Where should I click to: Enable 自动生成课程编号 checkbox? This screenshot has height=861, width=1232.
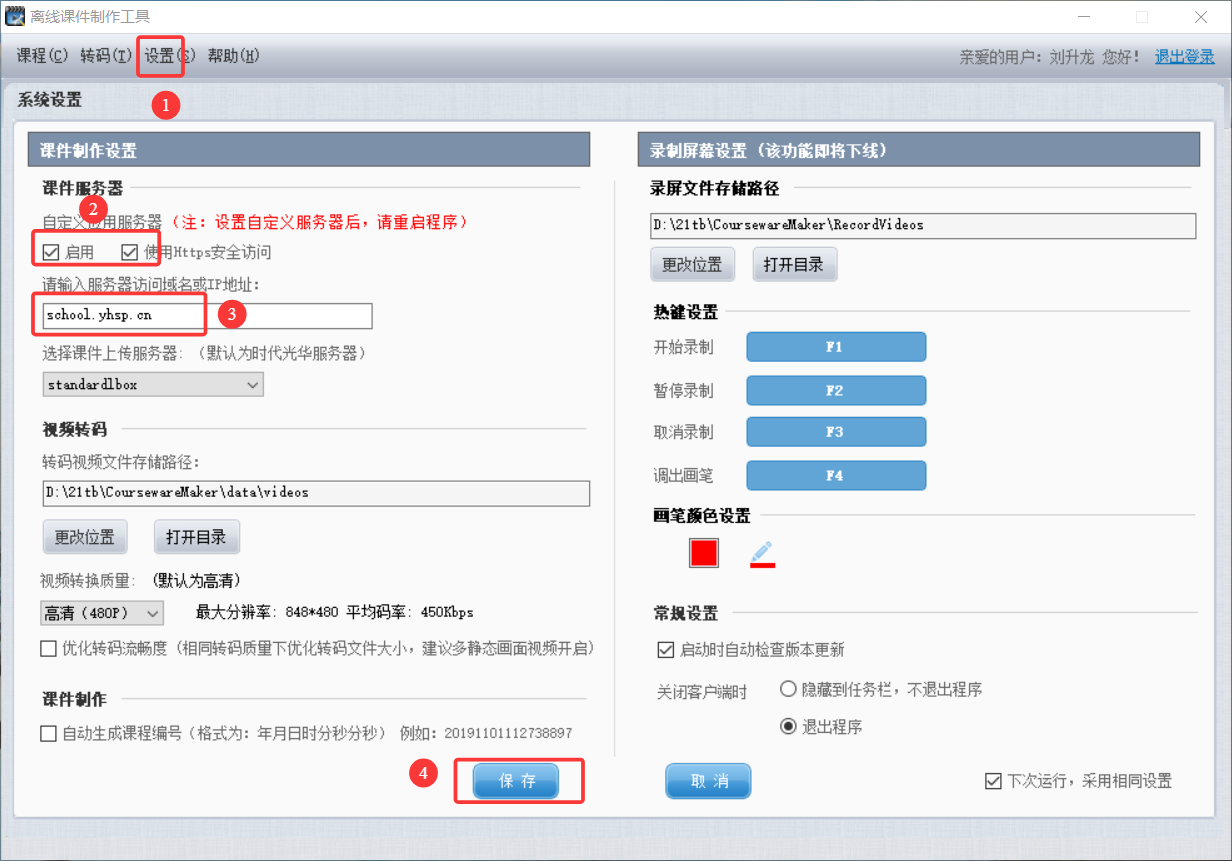pyautogui.click(x=49, y=733)
